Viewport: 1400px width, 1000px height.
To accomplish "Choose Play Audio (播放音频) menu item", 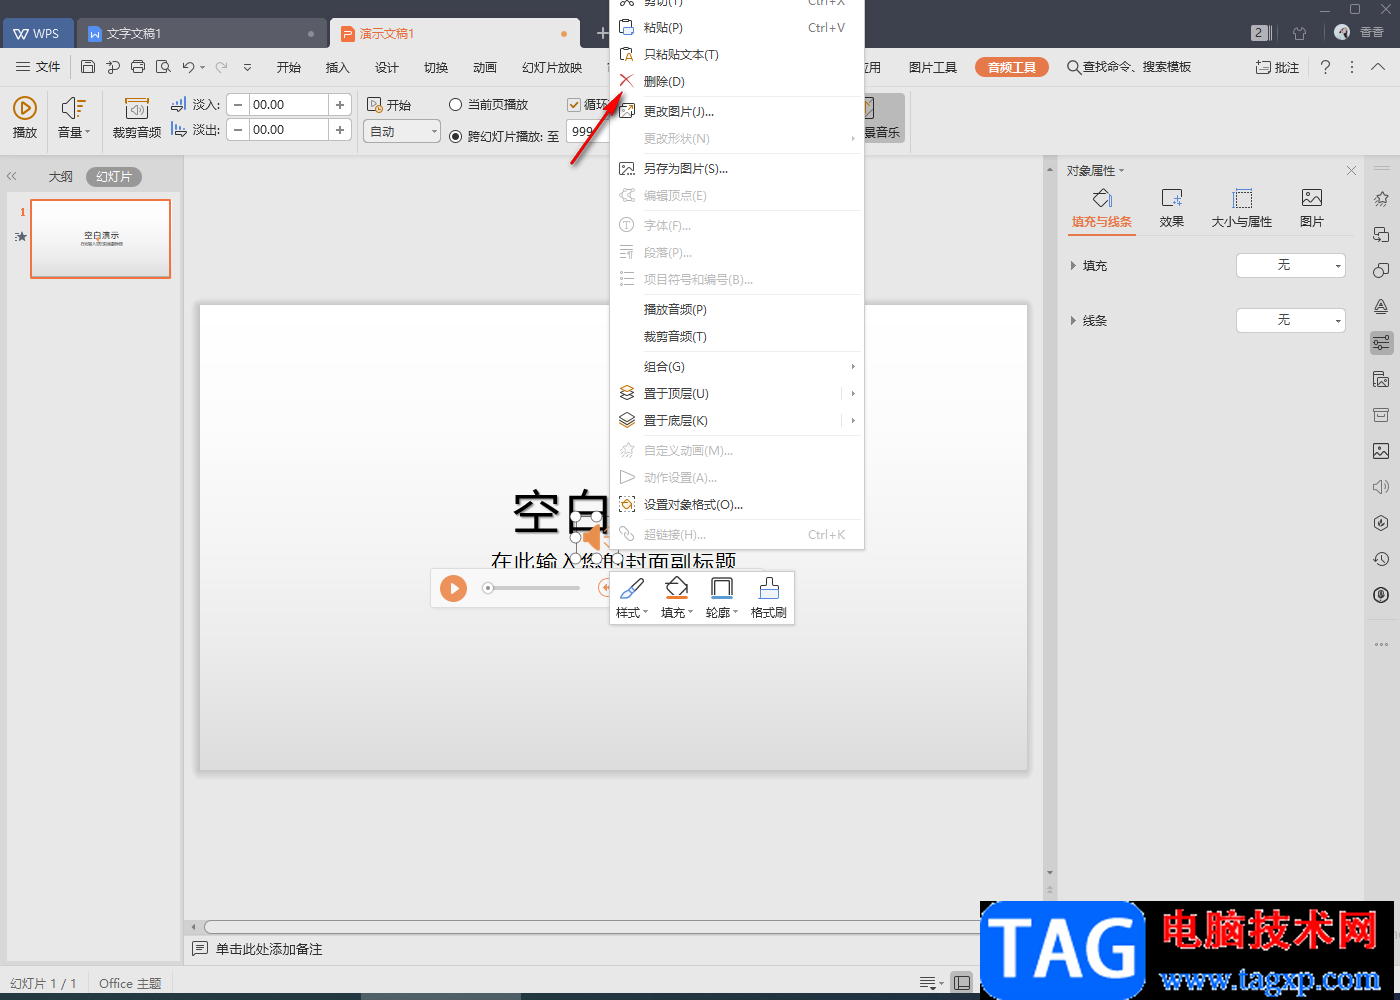I will coord(737,310).
